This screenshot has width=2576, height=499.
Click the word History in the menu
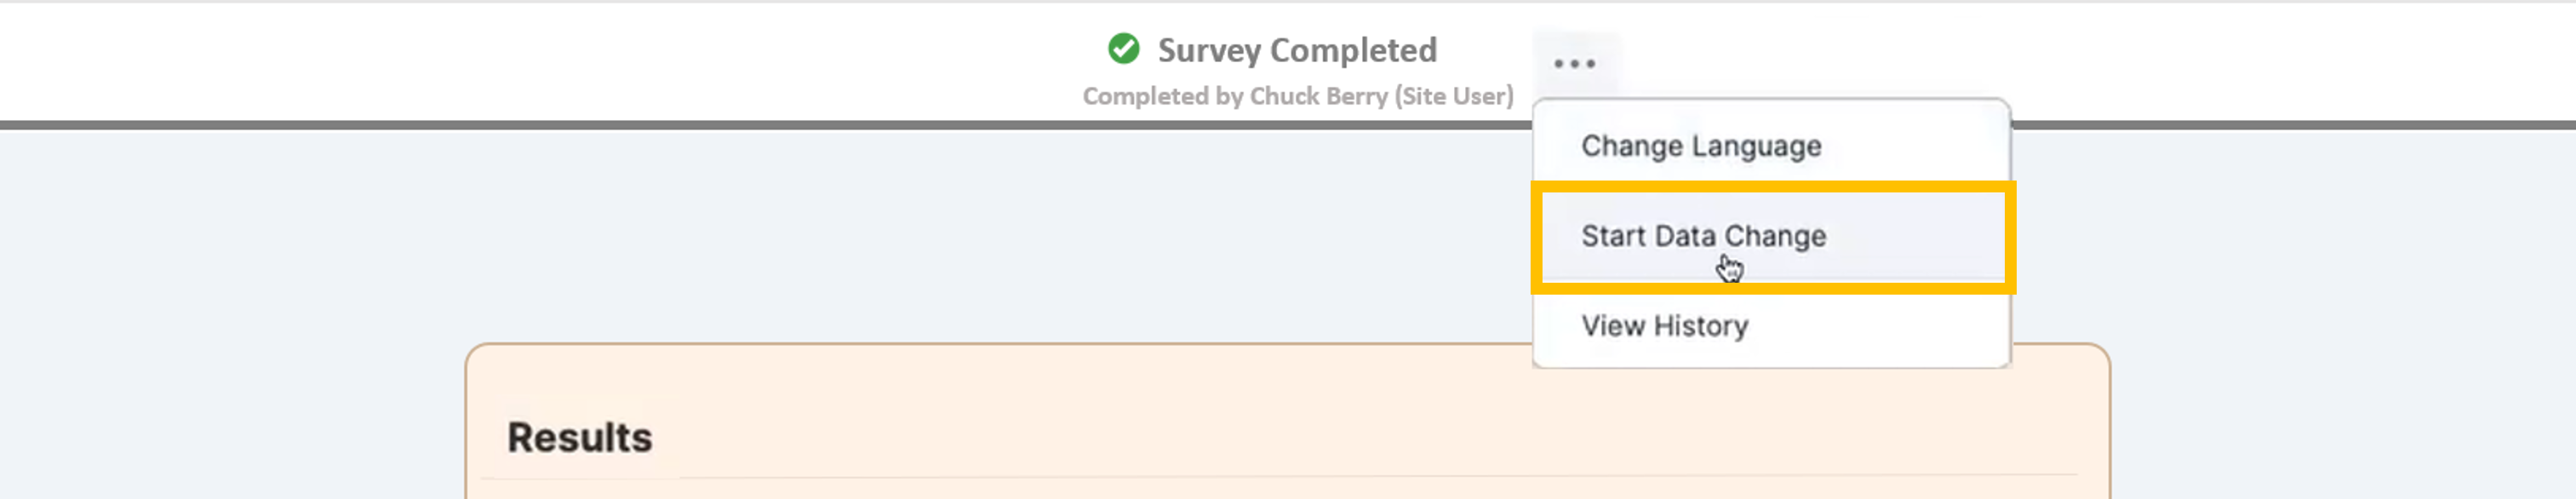click(1700, 326)
